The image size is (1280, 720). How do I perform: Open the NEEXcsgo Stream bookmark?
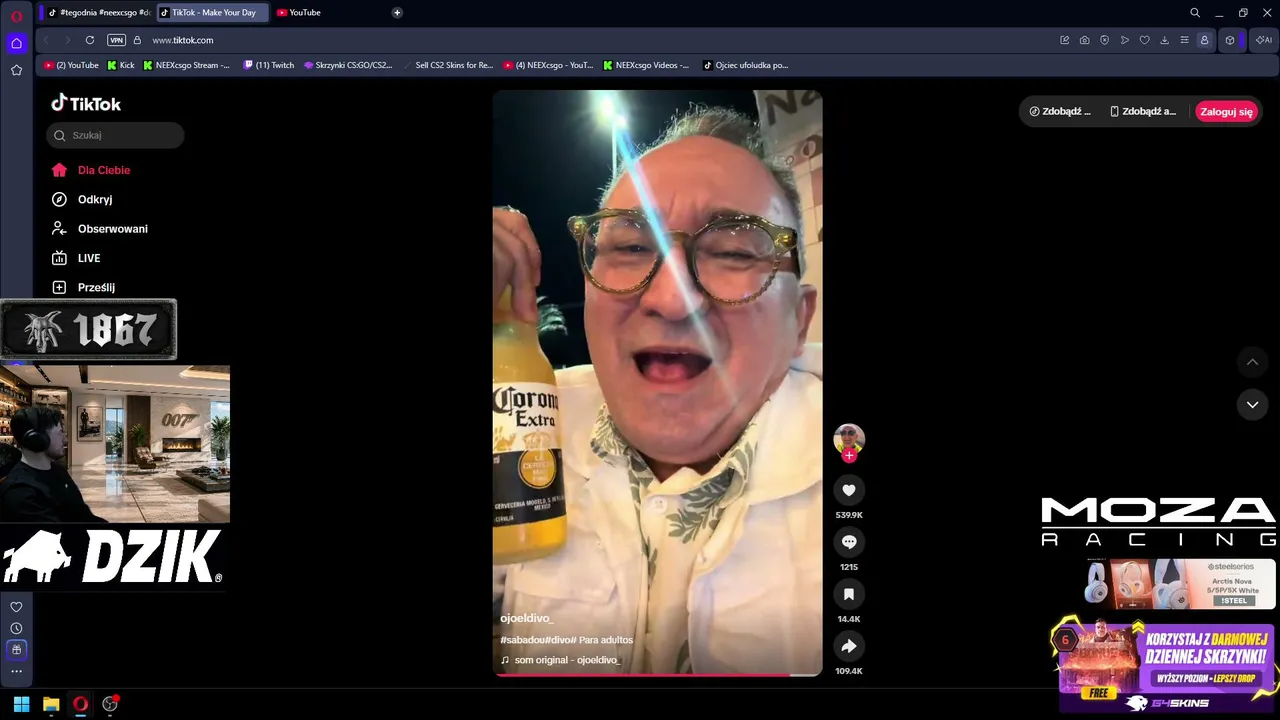point(186,65)
